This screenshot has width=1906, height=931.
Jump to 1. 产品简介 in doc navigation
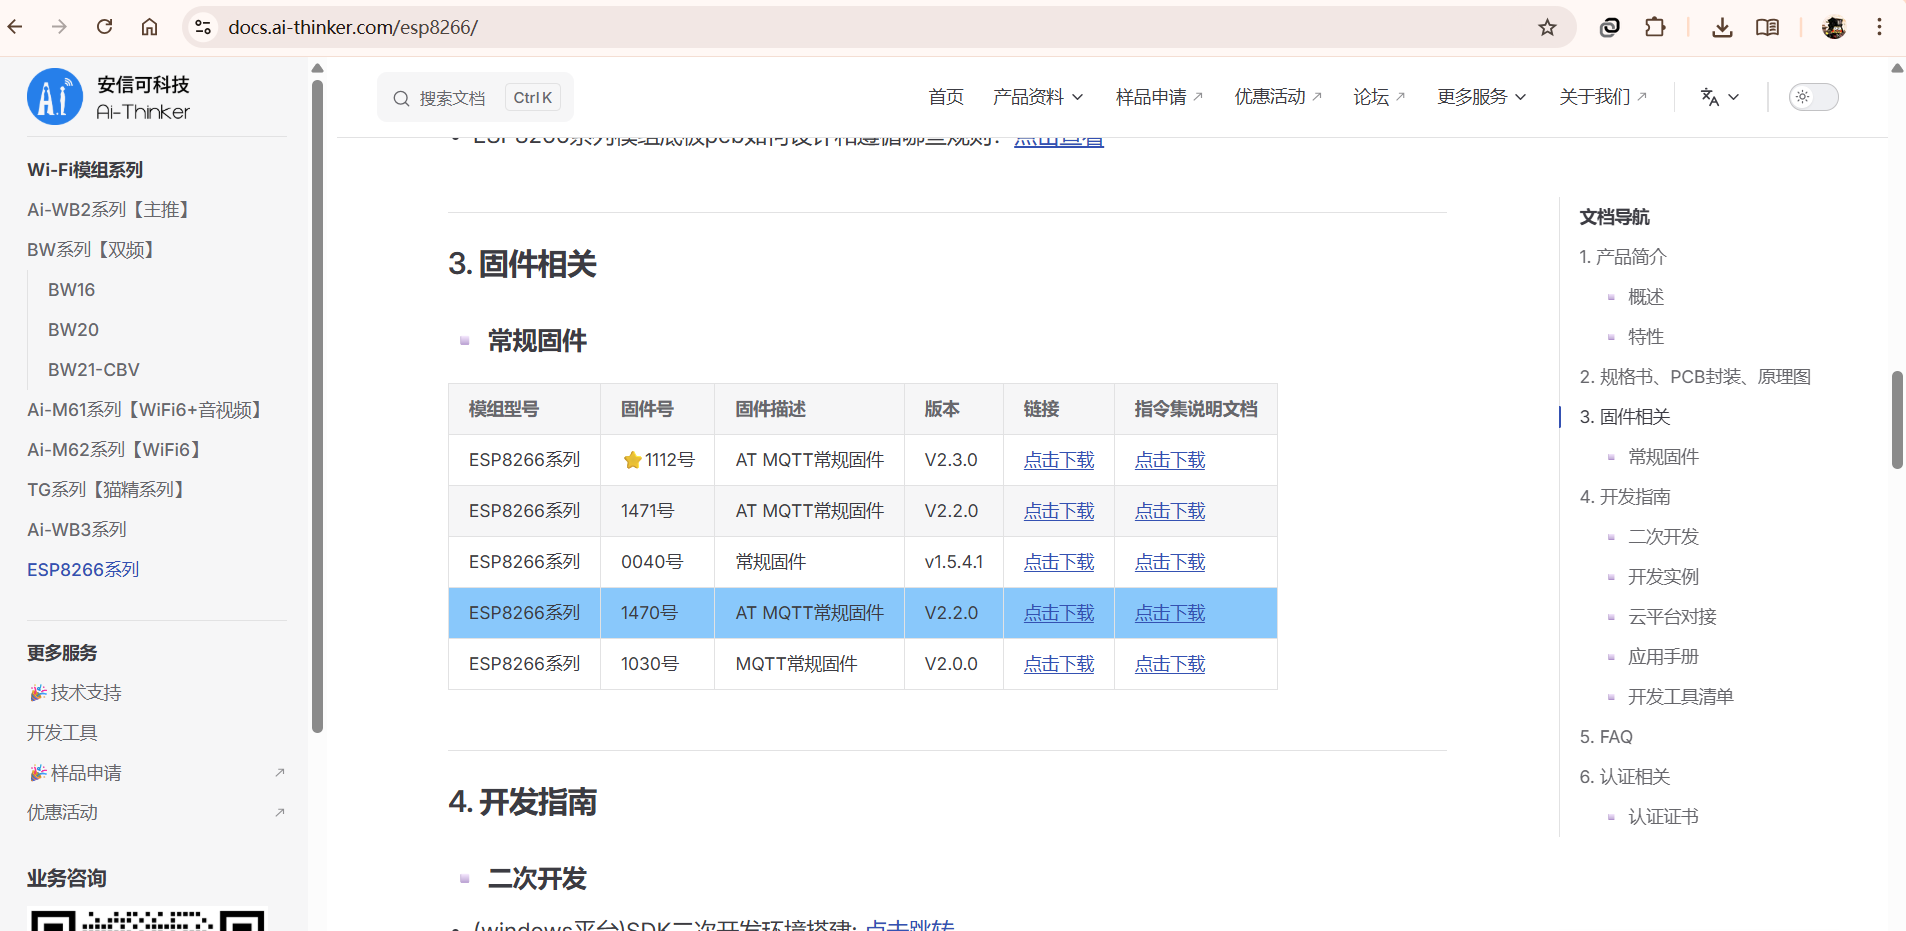click(1623, 257)
